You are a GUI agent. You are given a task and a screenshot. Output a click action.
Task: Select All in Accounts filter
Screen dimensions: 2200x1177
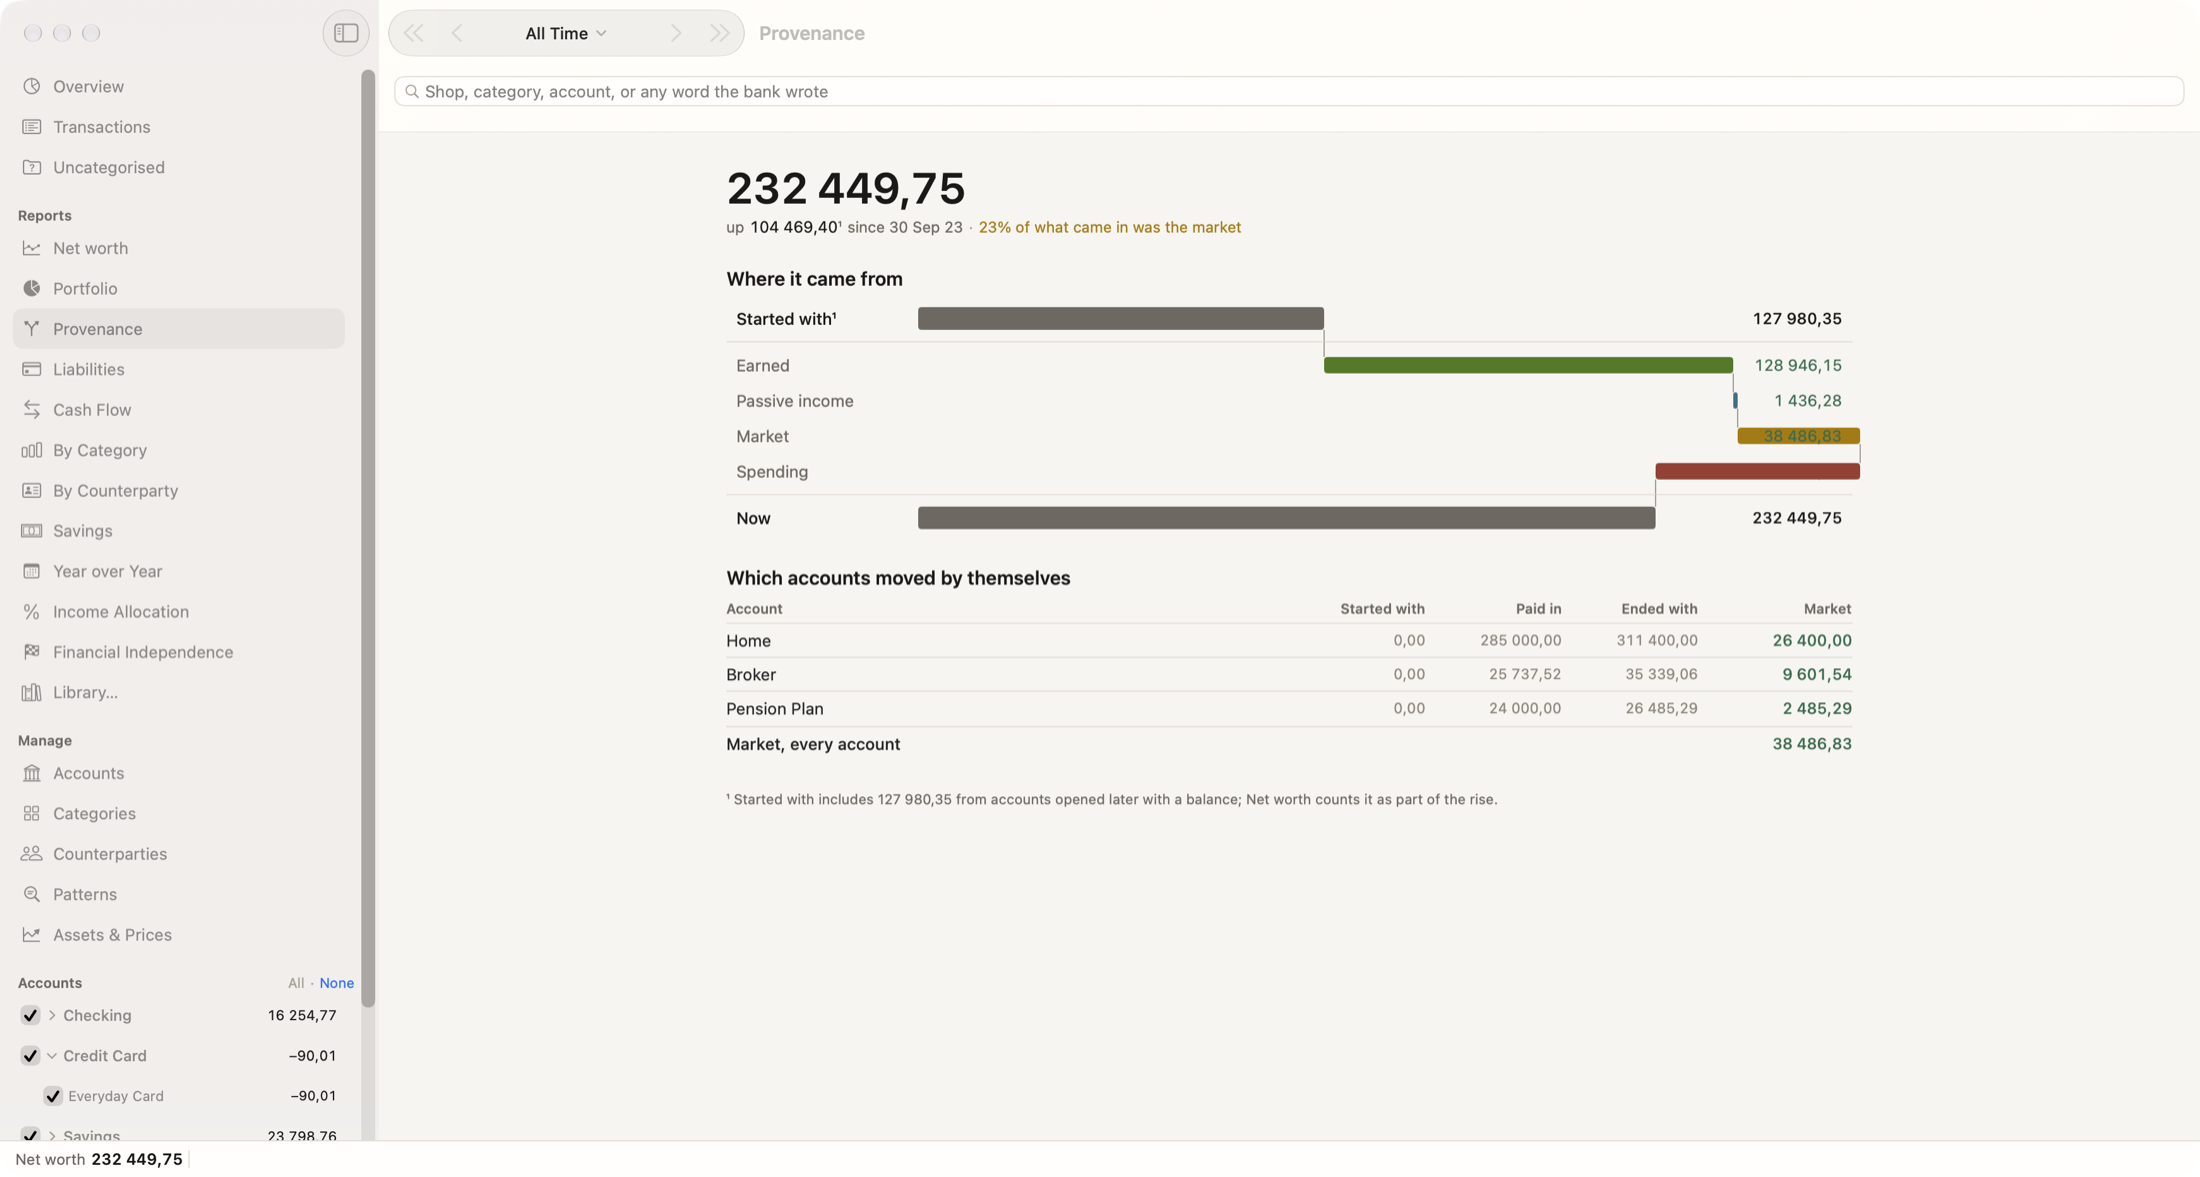(296, 983)
